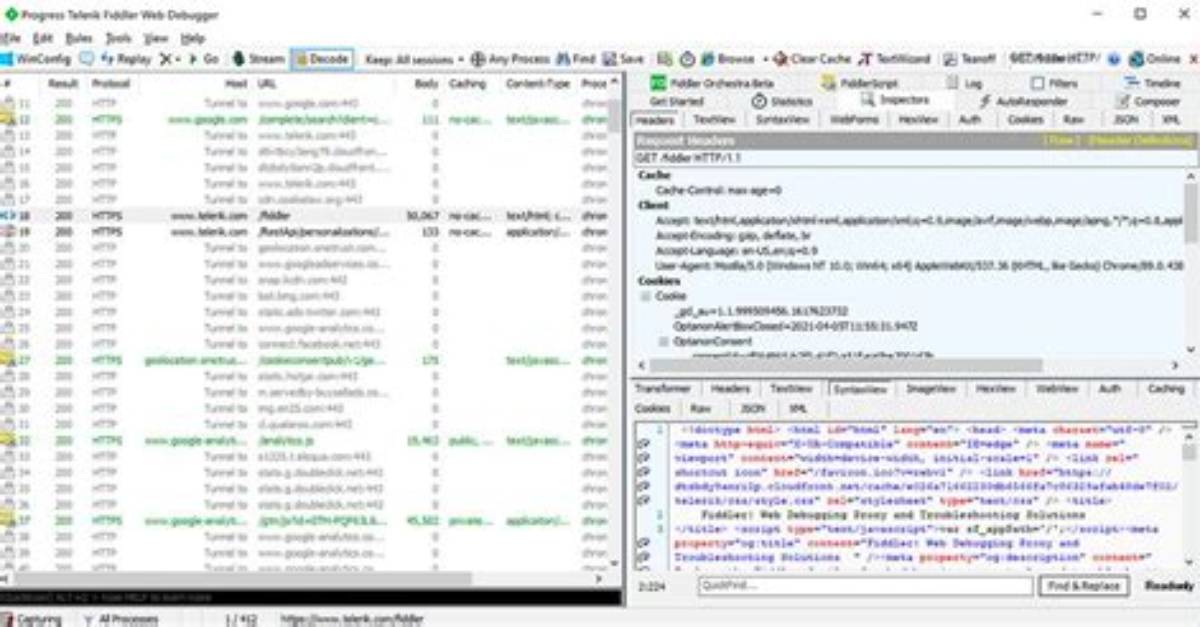Toggle the Decode toolbar button
The height and width of the screenshot is (627, 1200).
[x=321, y=60]
